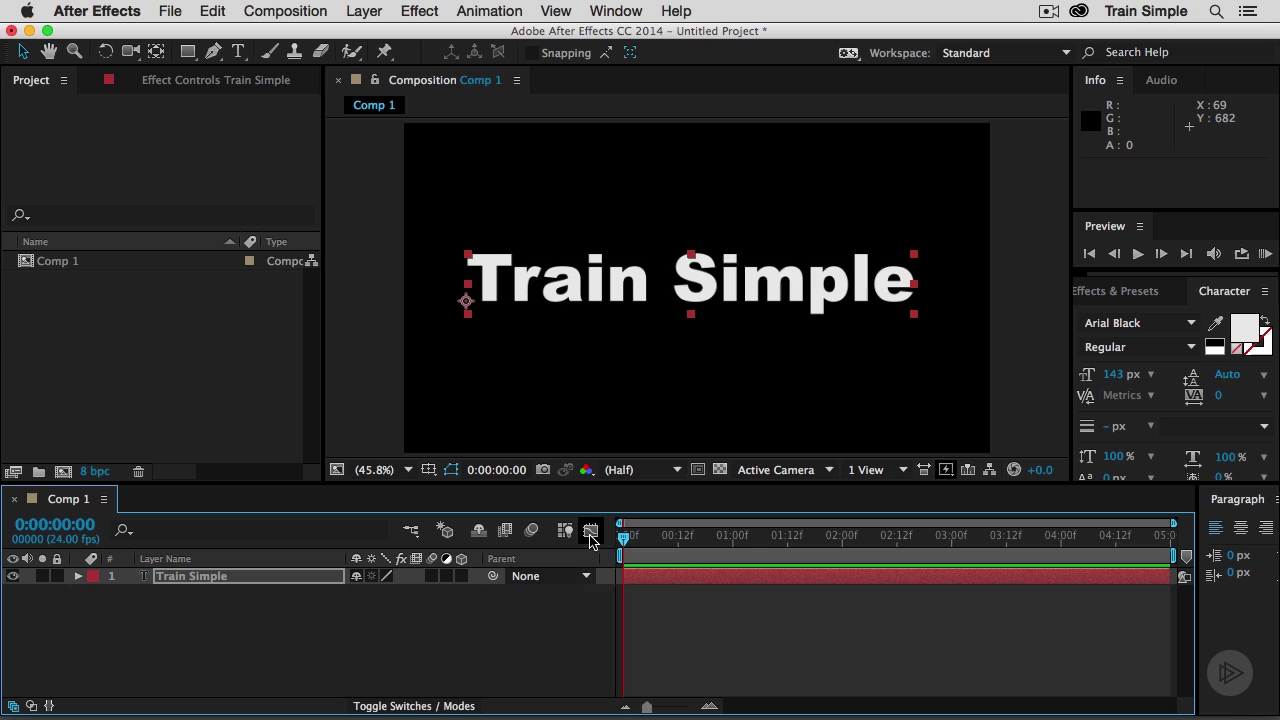Select the Pen tool
Screen dimensions: 1280x720
tap(213, 51)
